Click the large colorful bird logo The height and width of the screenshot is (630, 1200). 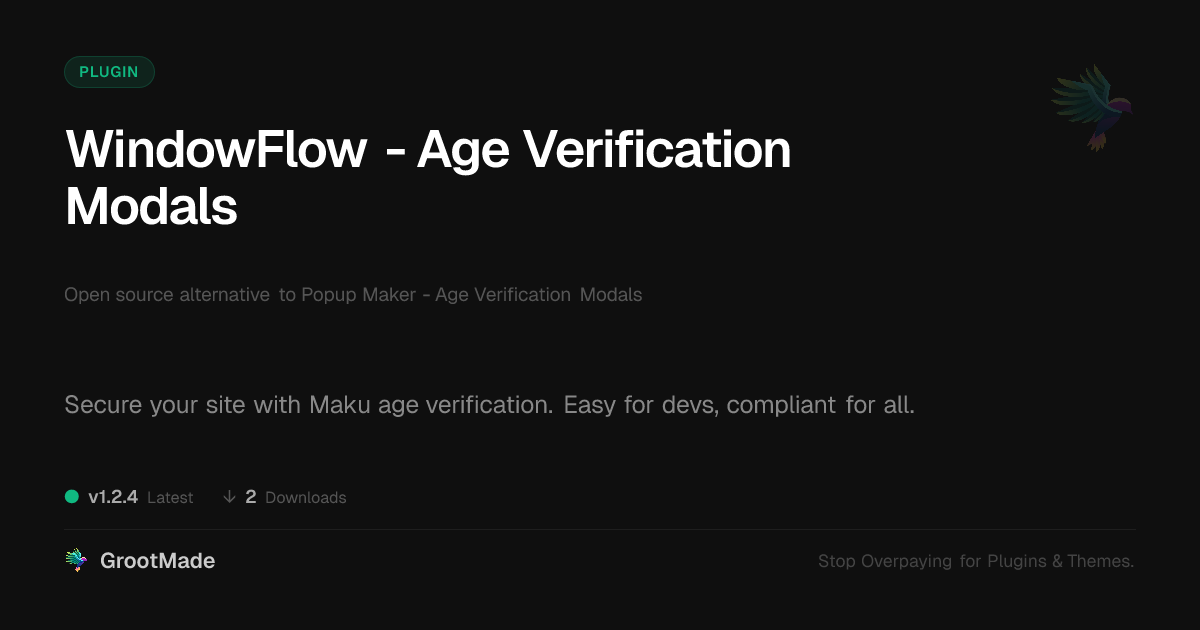pos(1091,107)
